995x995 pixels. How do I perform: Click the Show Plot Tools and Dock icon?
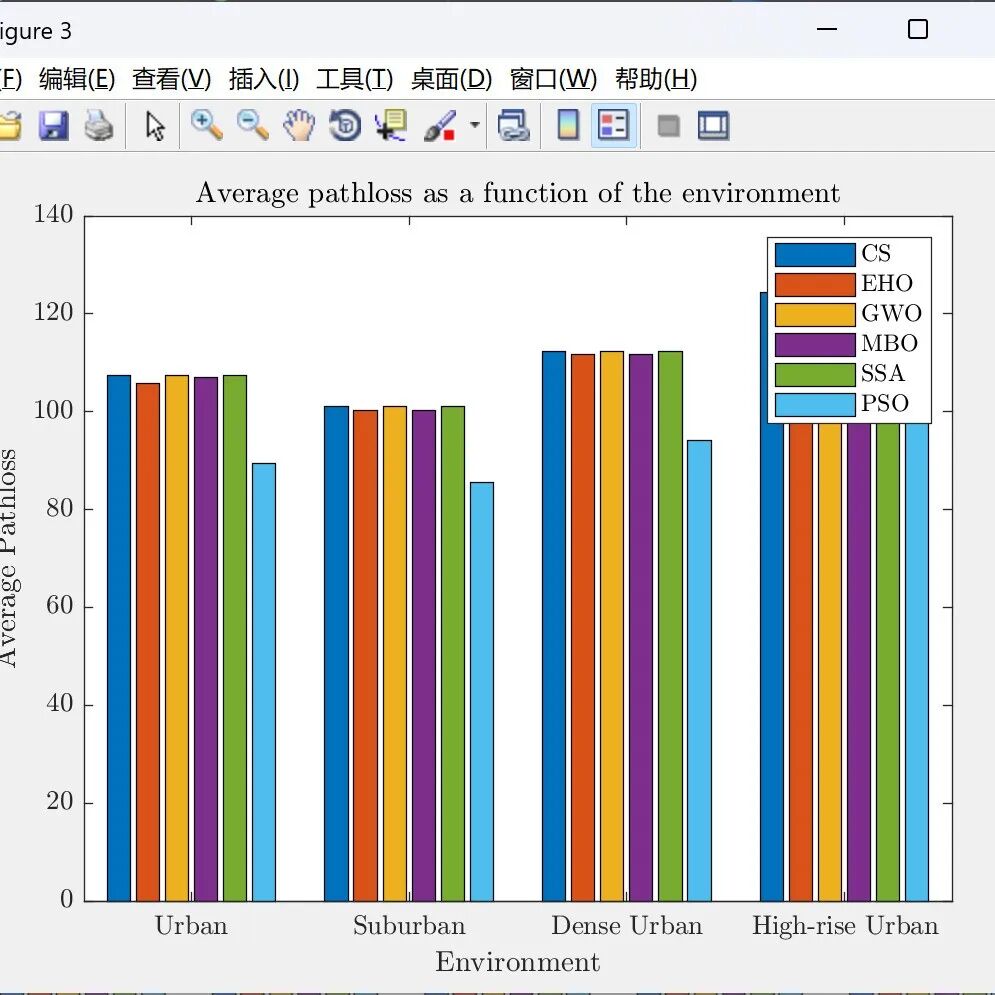[713, 125]
